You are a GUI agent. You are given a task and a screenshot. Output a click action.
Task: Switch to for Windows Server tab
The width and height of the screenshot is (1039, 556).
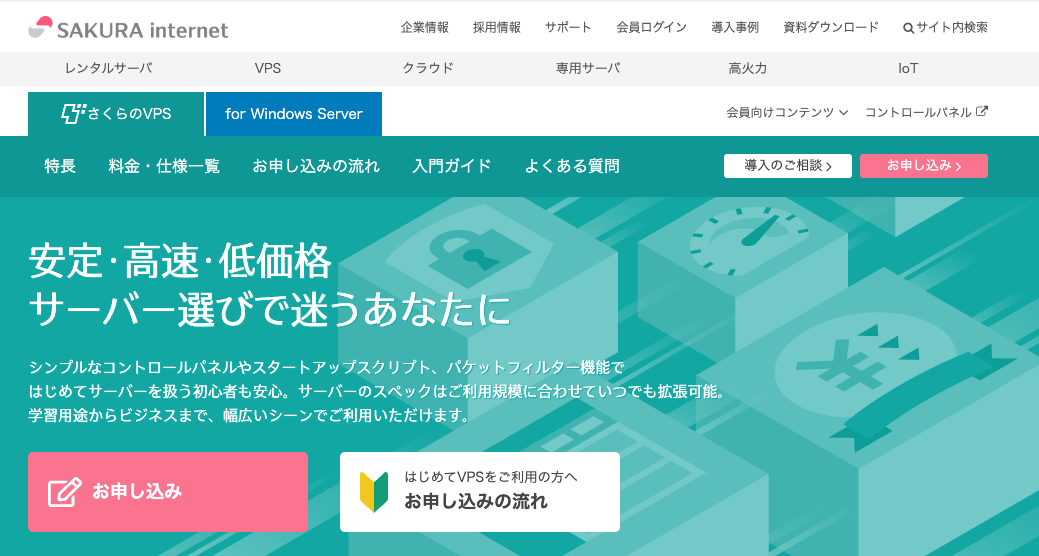pos(294,114)
